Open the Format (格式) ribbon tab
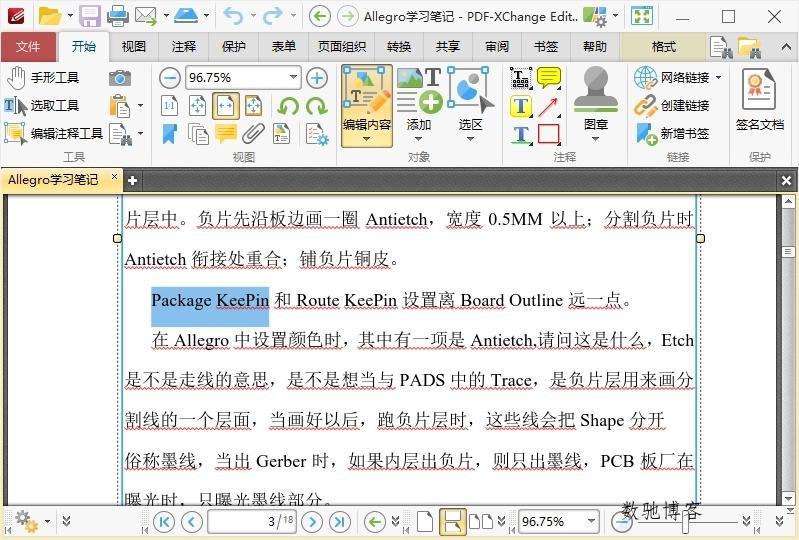Screen dimensions: 799x540 point(664,47)
